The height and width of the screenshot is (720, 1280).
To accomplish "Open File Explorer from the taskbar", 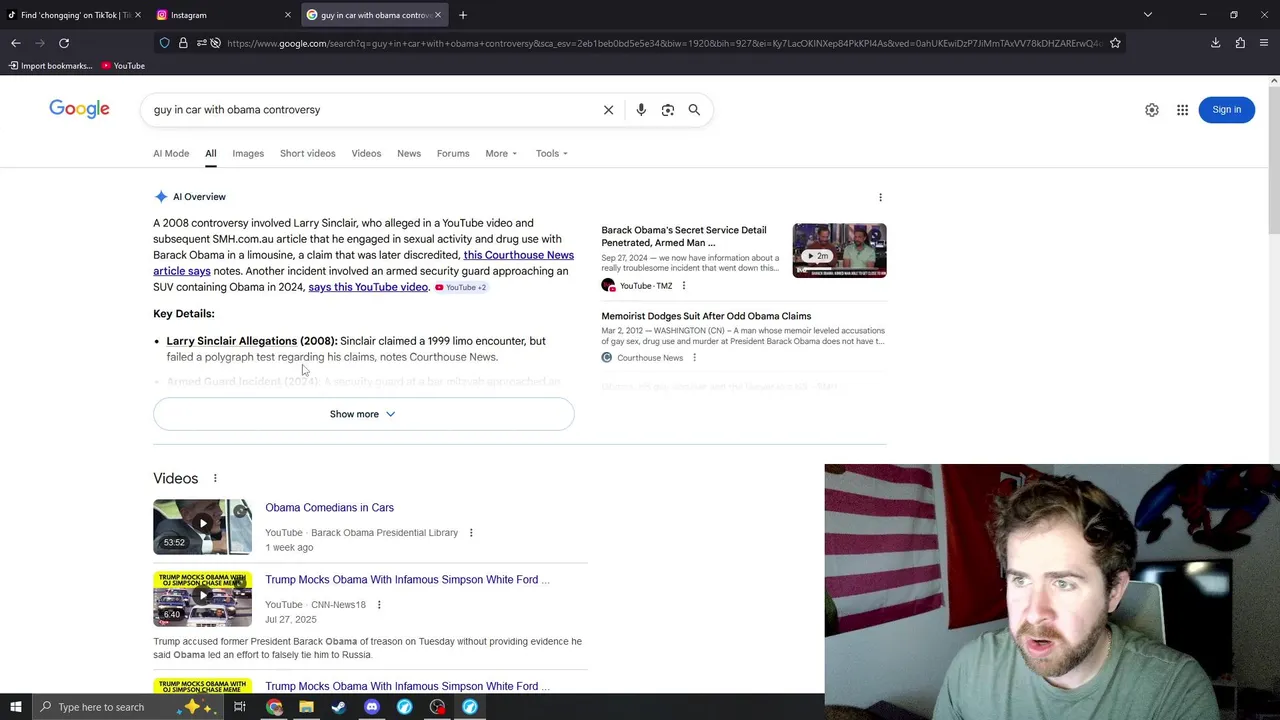I will [306, 707].
